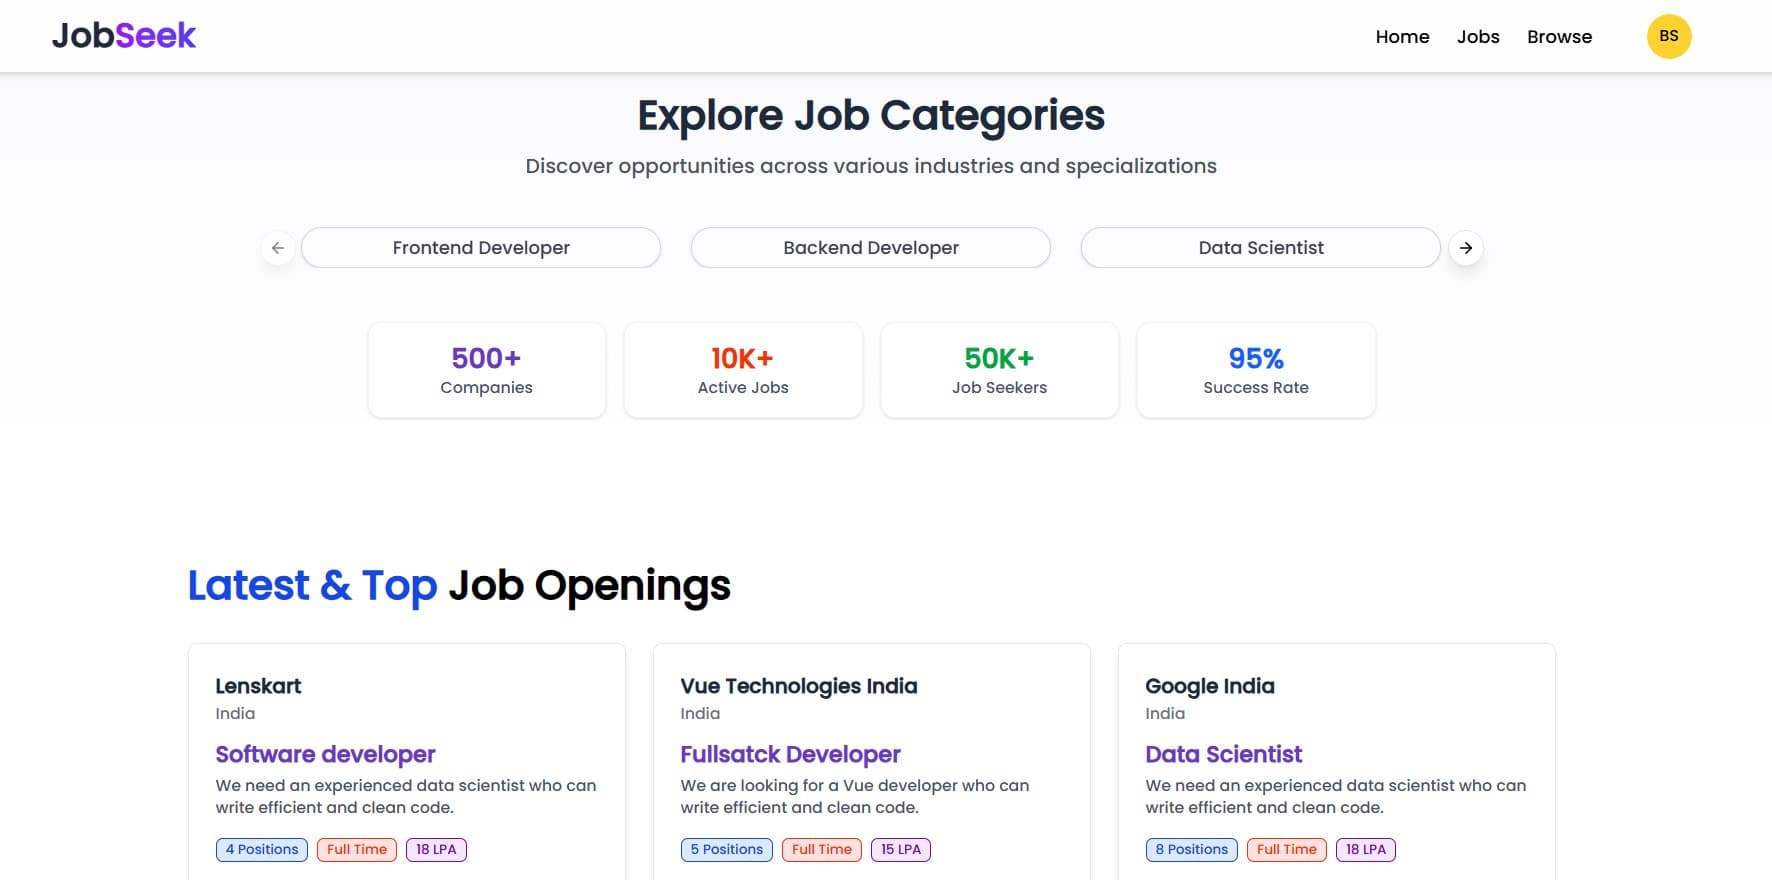The width and height of the screenshot is (1772, 880).
Task: Select the 18 LPA badge on Google India
Action: [x=1366, y=849]
